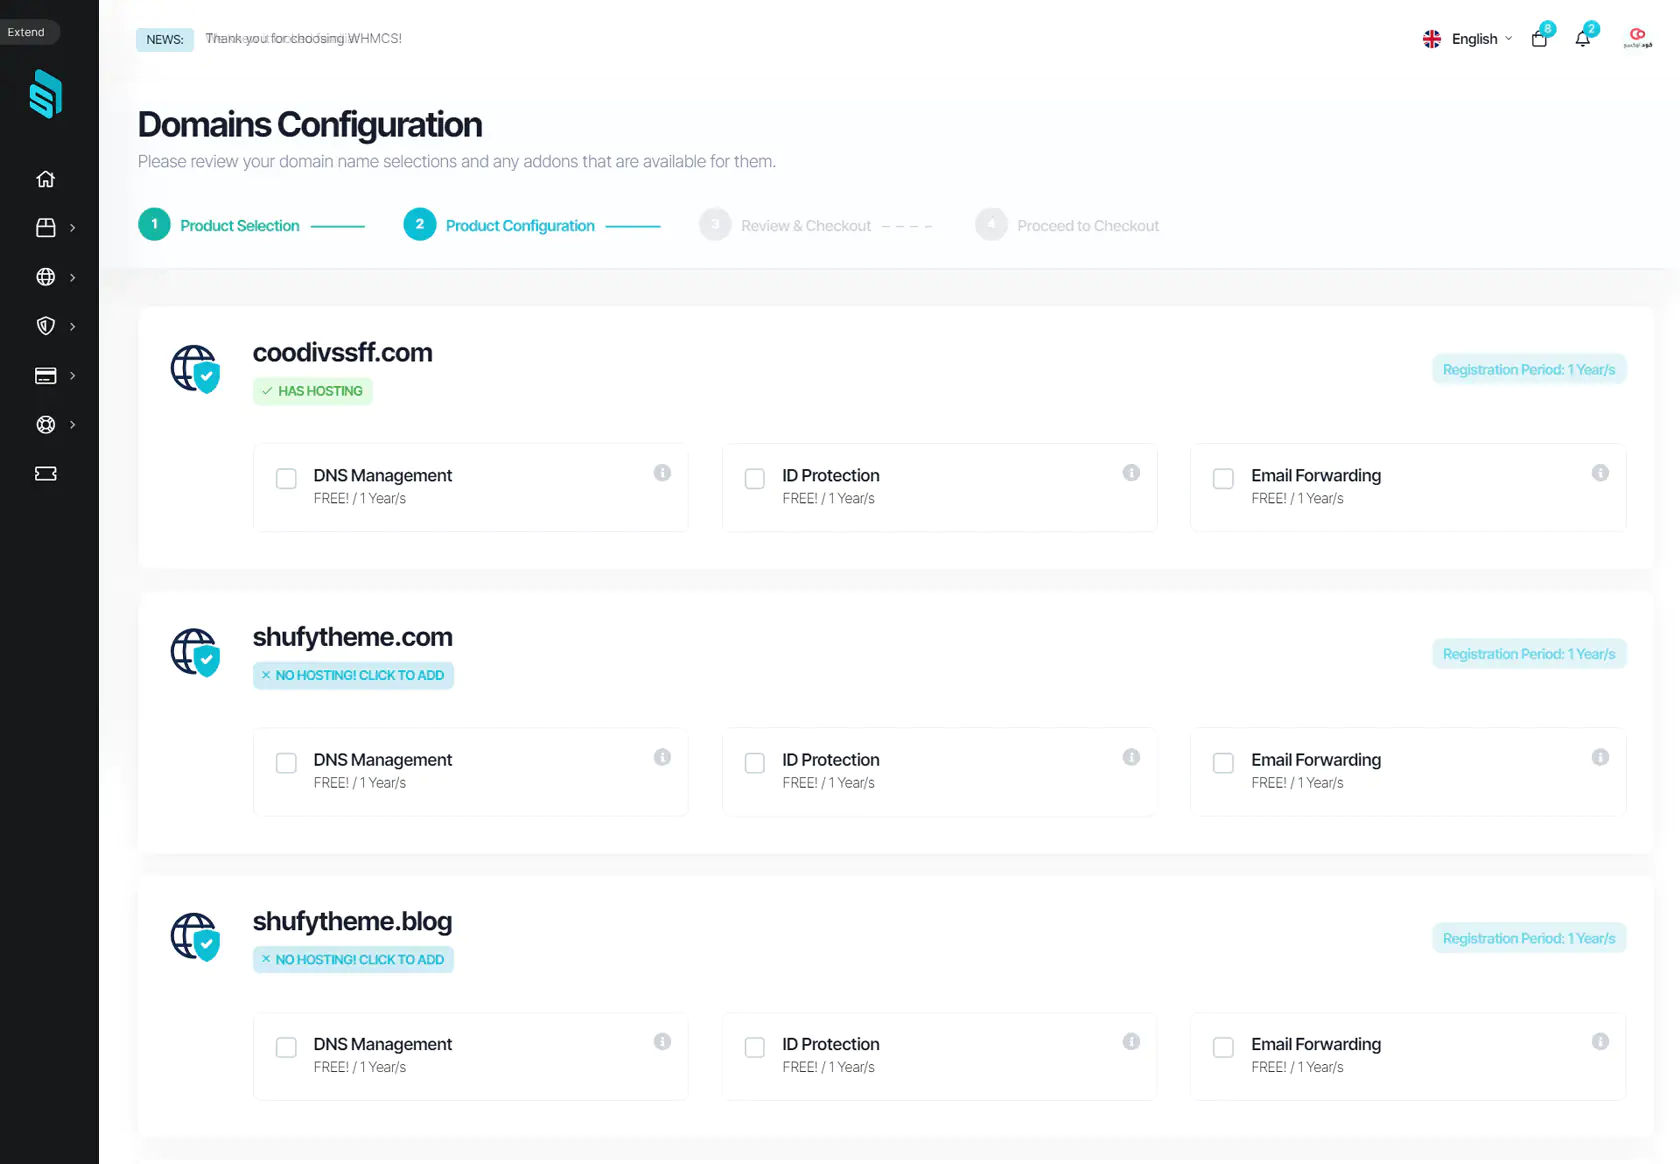Check ID Protection for shufytheme.com
The width and height of the screenshot is (1680, 1164).
click(755, 763)
